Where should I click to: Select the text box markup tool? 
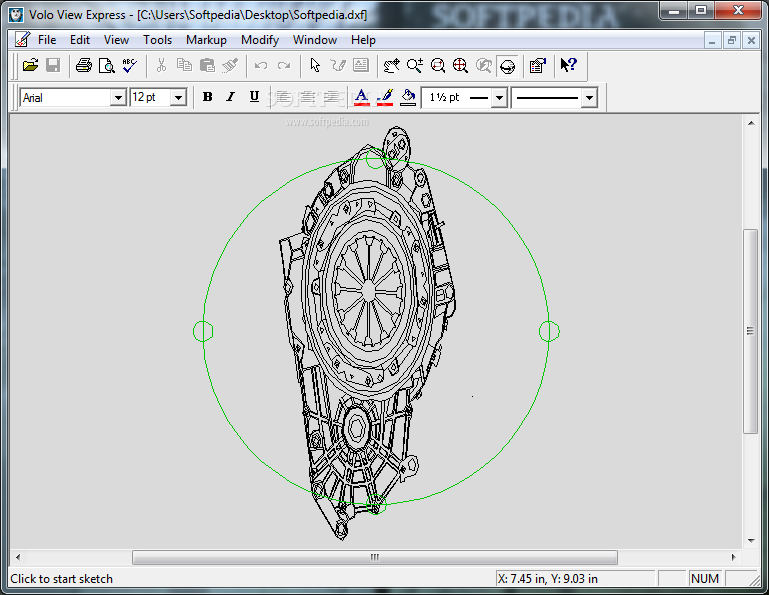[361, 65]
